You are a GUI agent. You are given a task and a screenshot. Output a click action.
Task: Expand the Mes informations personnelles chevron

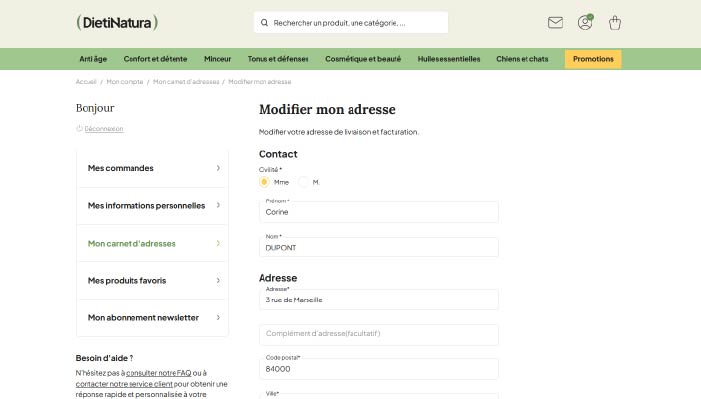point(218,205)
